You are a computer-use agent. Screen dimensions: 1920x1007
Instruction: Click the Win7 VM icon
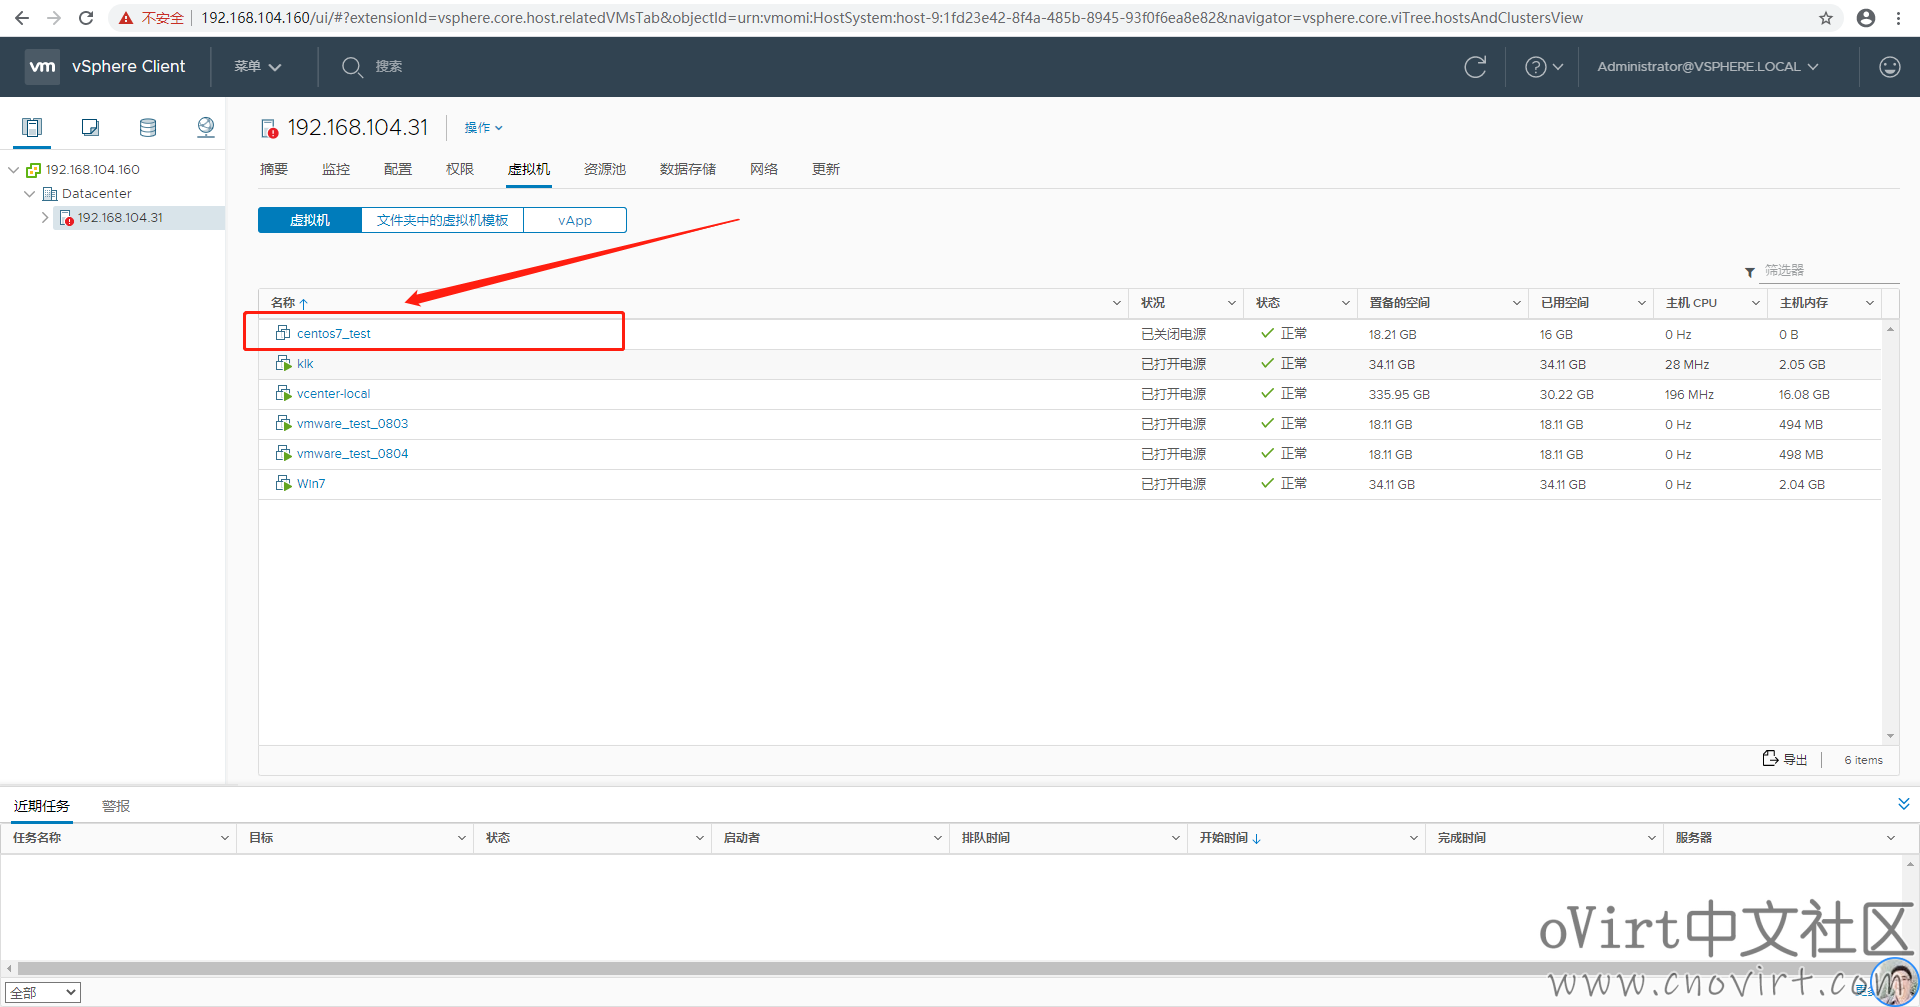(283, 483)
